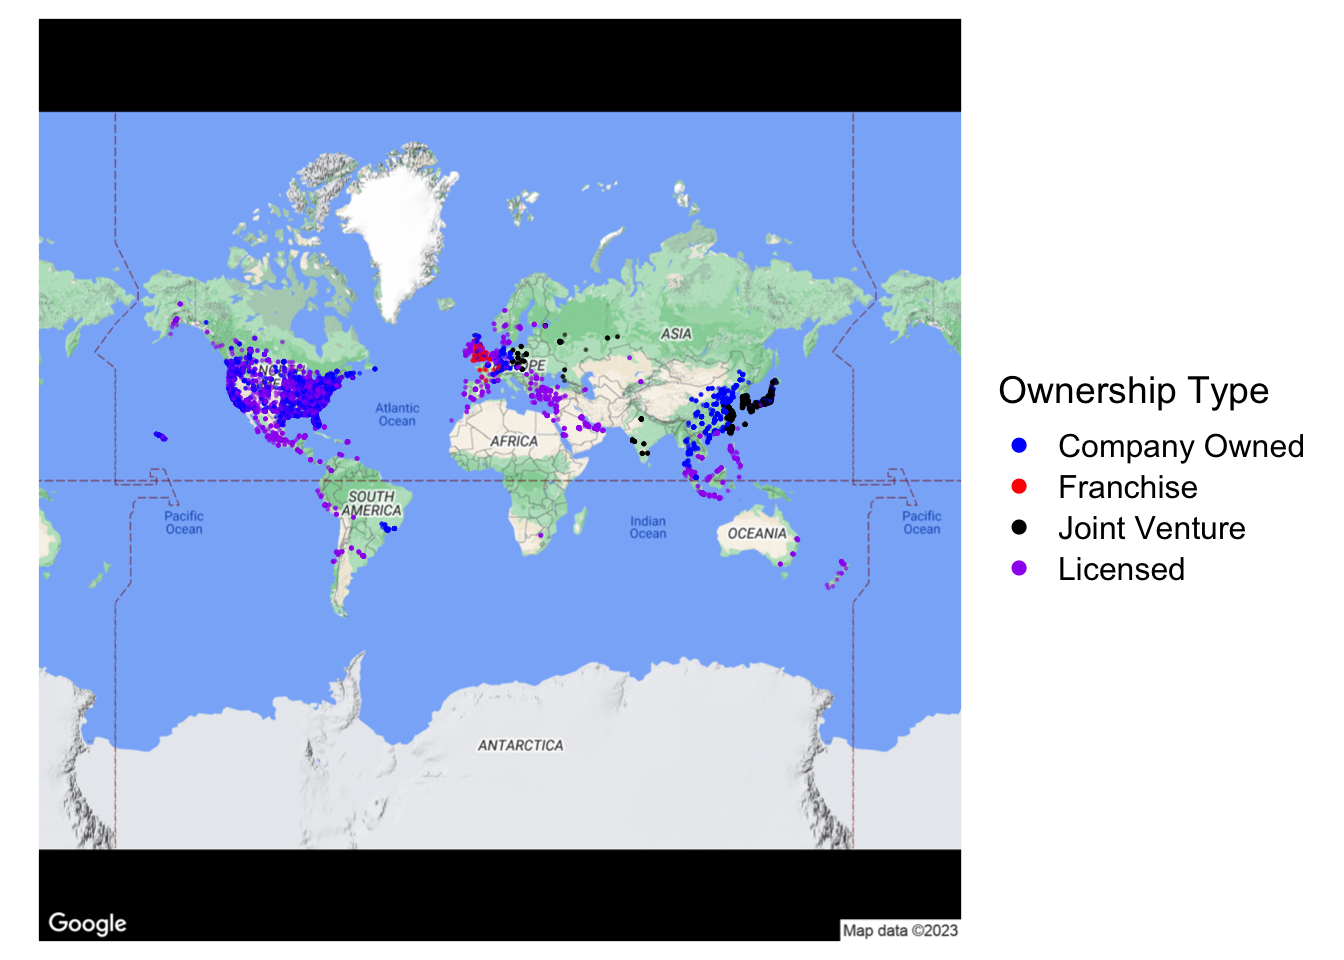
Task: Click the Indian Ocean label
Action: click(x=648, y=527)
